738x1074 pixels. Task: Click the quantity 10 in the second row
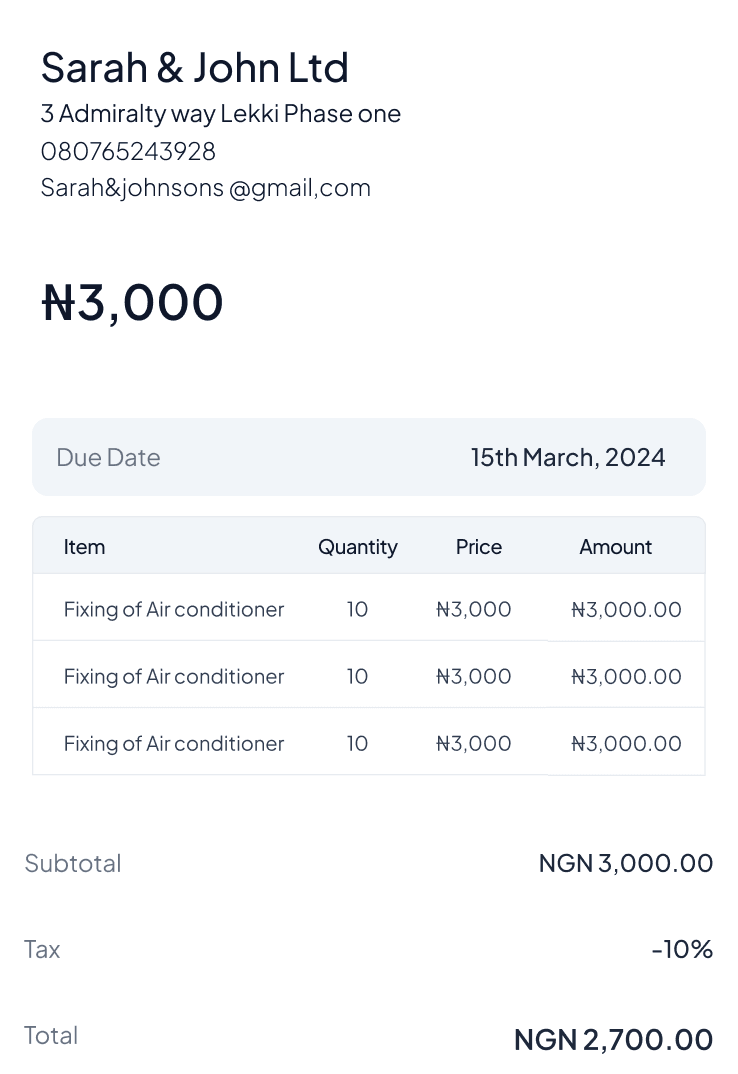[357, 676]
